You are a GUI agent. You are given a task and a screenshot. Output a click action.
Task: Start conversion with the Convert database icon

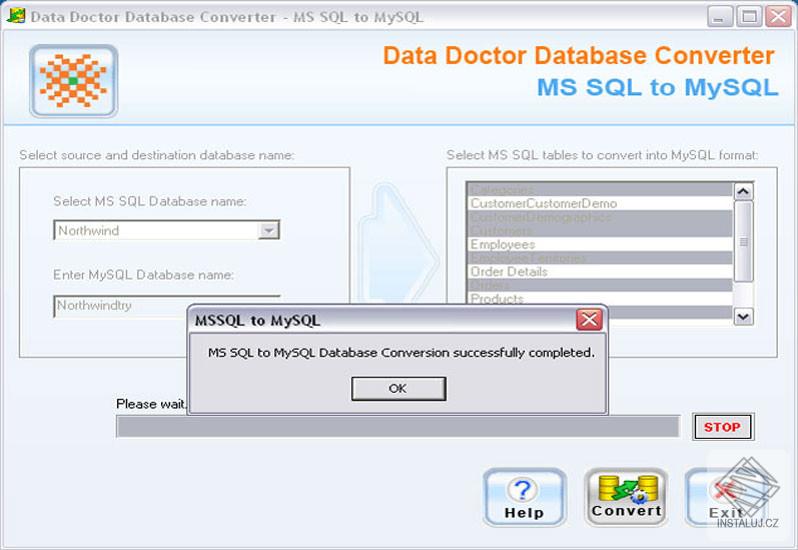click(626, 497)
